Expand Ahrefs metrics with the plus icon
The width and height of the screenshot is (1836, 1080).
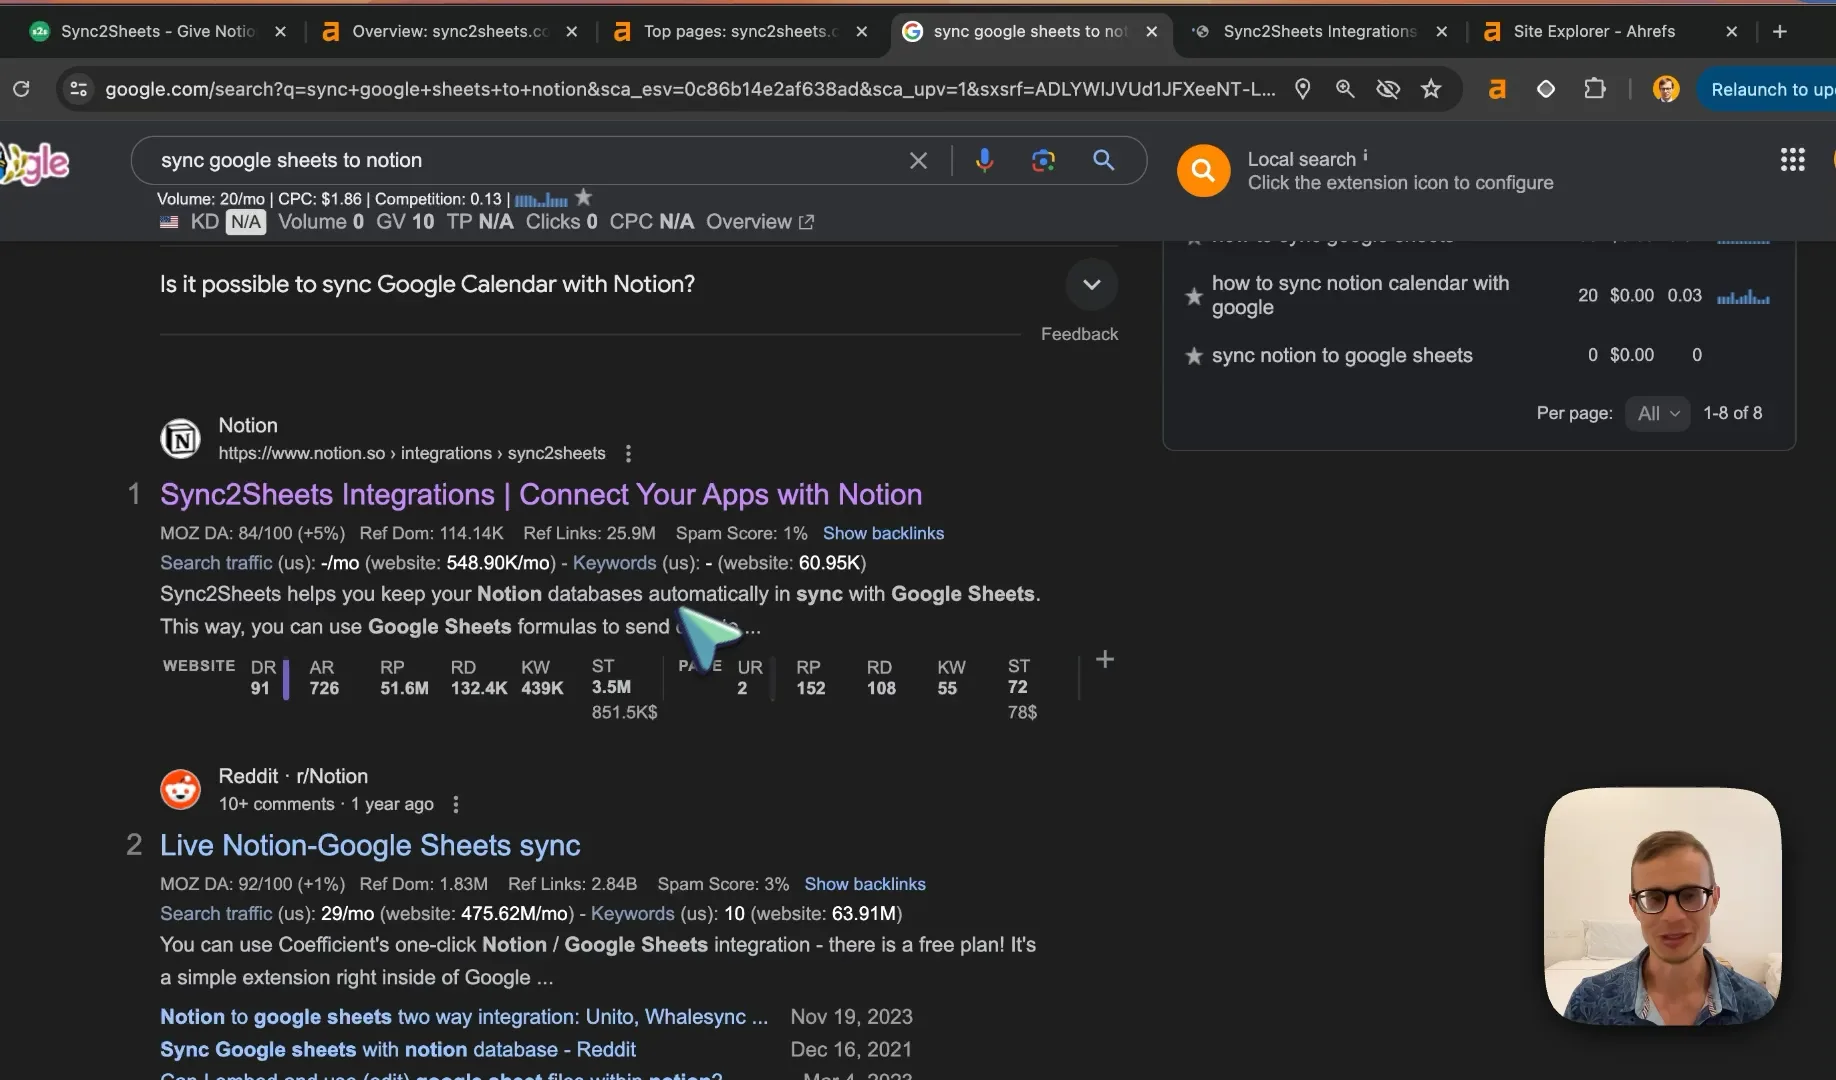(1105, 659)
